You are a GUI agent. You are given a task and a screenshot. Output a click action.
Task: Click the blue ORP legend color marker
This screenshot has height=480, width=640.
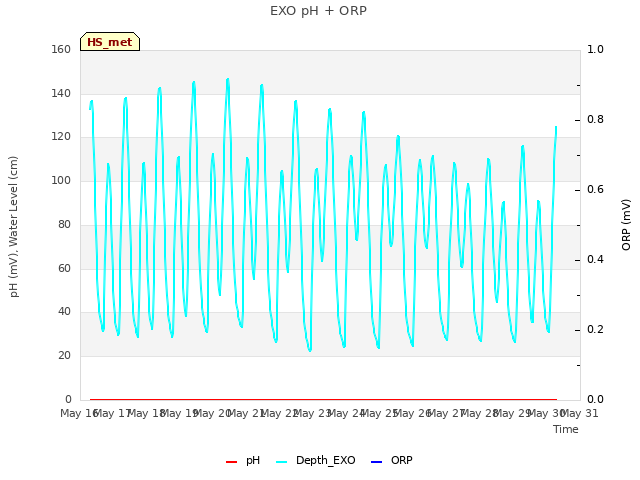[x=376, y=462]
